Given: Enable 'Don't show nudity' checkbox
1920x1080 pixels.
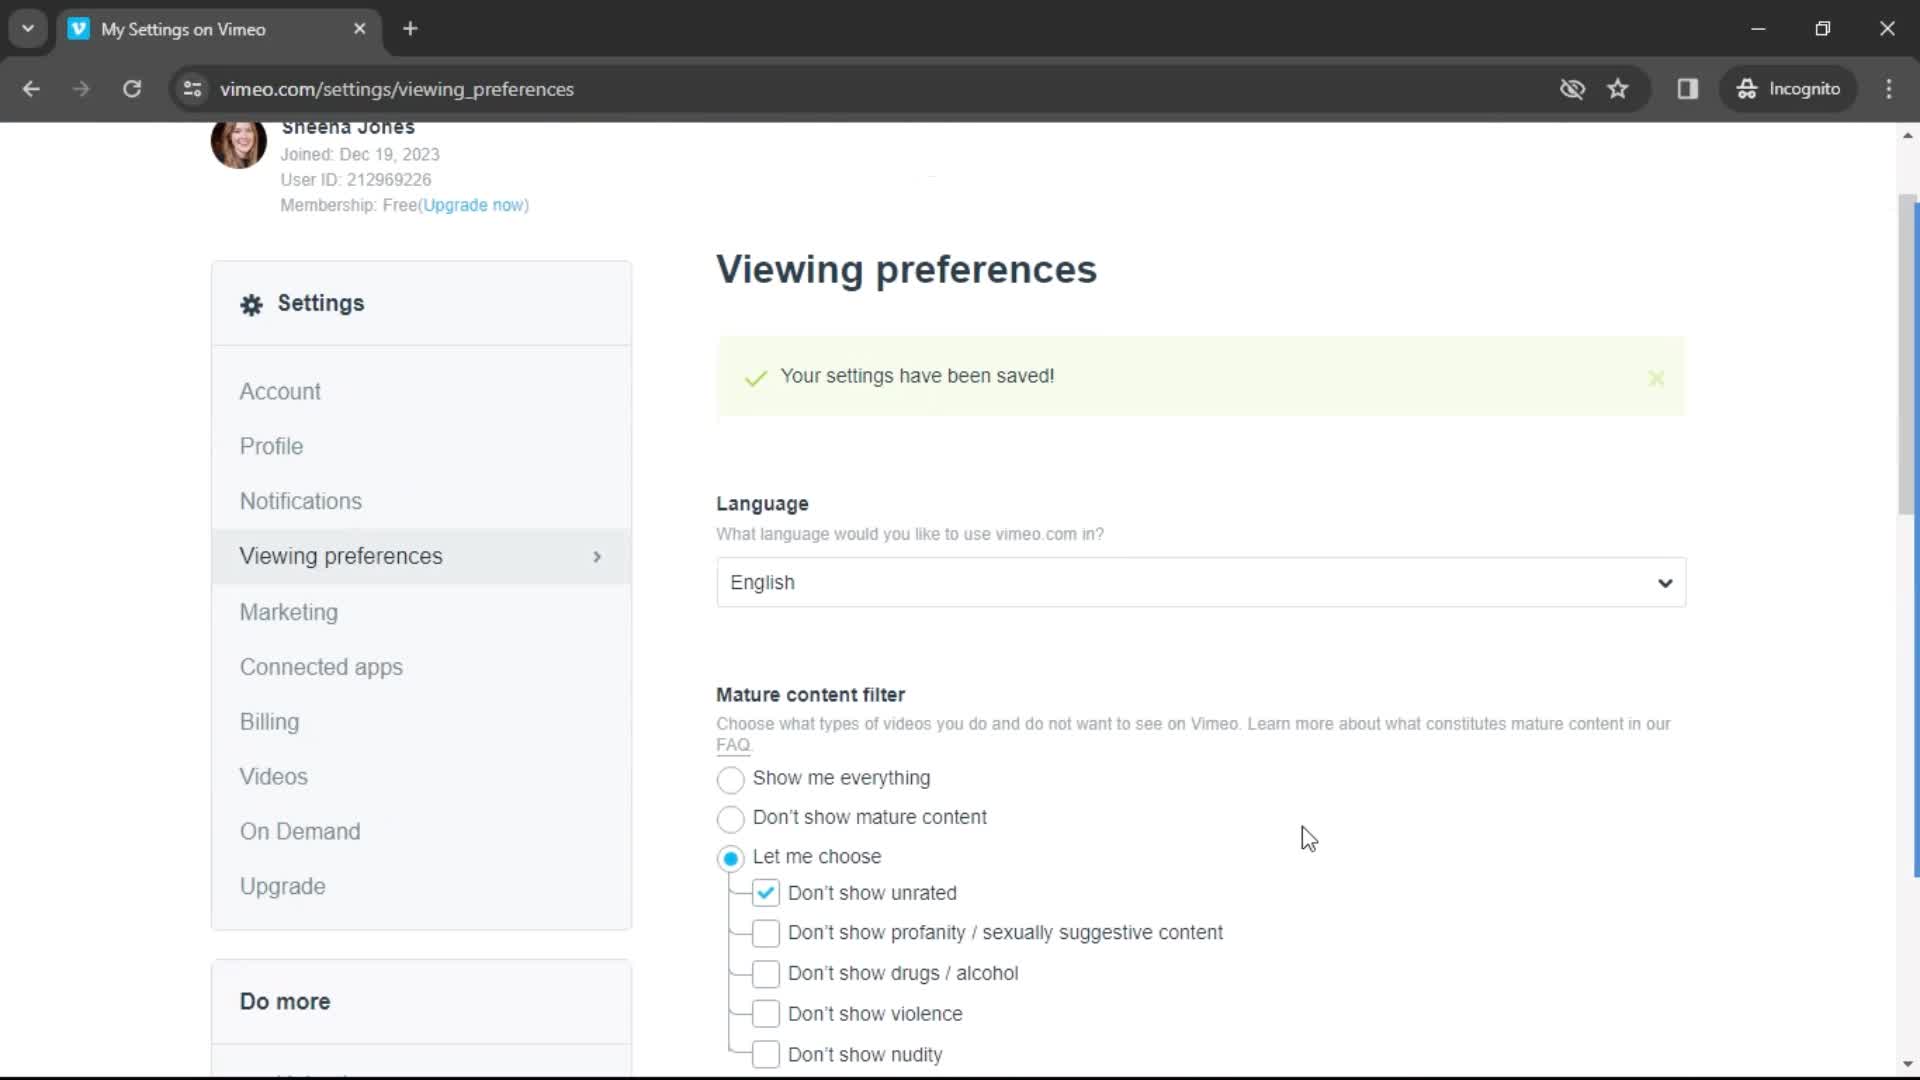Looking at the screenshot, I should pos(766,1054).
